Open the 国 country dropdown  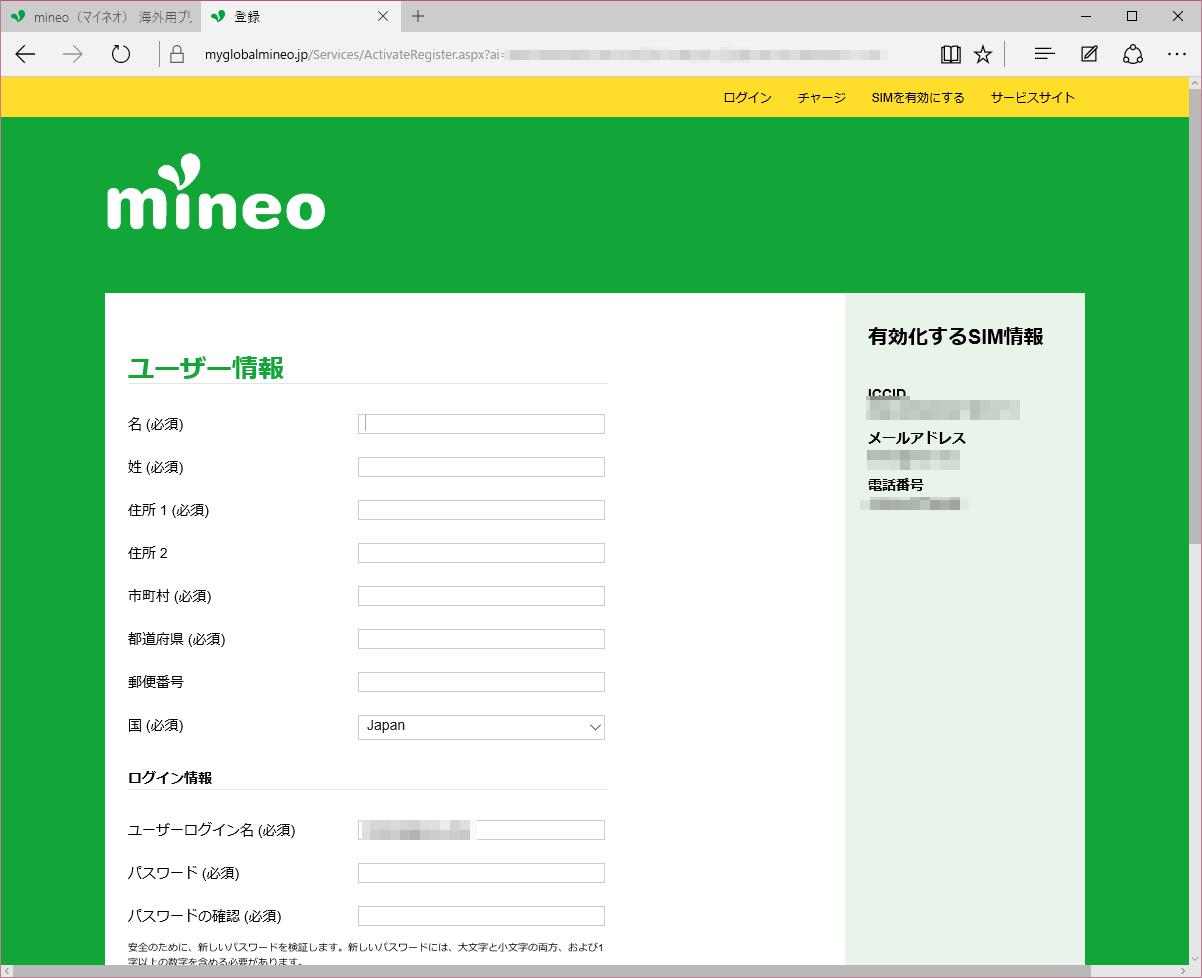click(x=481, y=727)
